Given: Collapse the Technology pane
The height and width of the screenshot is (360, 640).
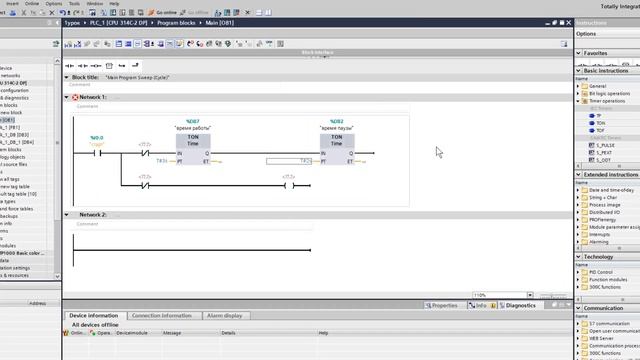Looking at the screenshot, I should click(x=578, y=257).
